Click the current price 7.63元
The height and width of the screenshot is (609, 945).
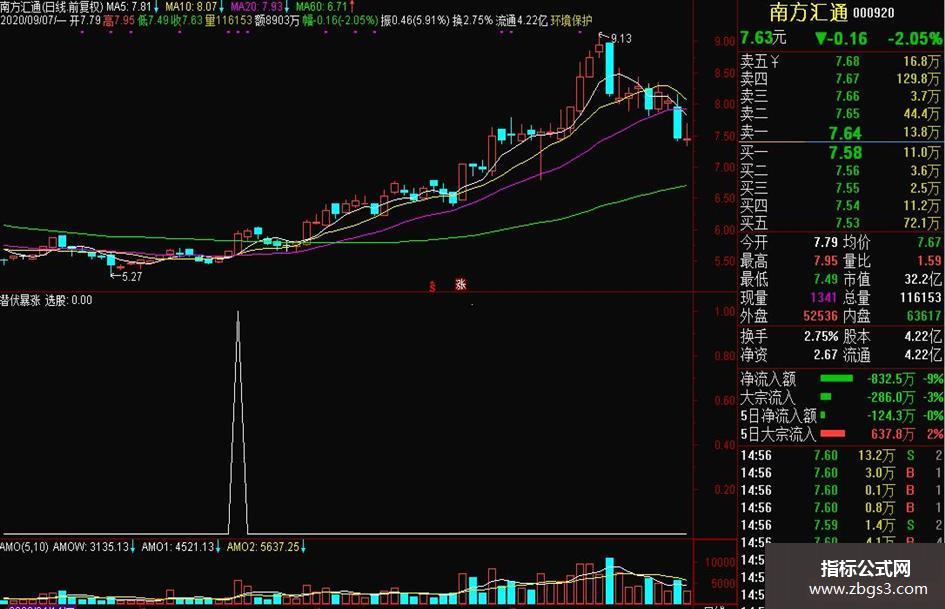coord(763,38)
